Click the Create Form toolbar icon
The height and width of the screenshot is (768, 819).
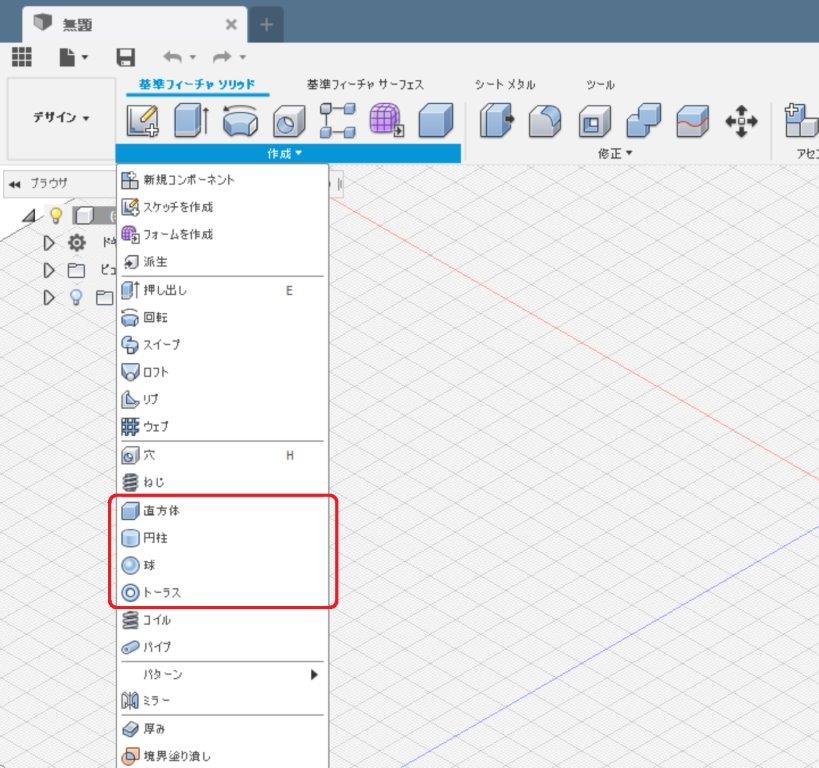386,121
